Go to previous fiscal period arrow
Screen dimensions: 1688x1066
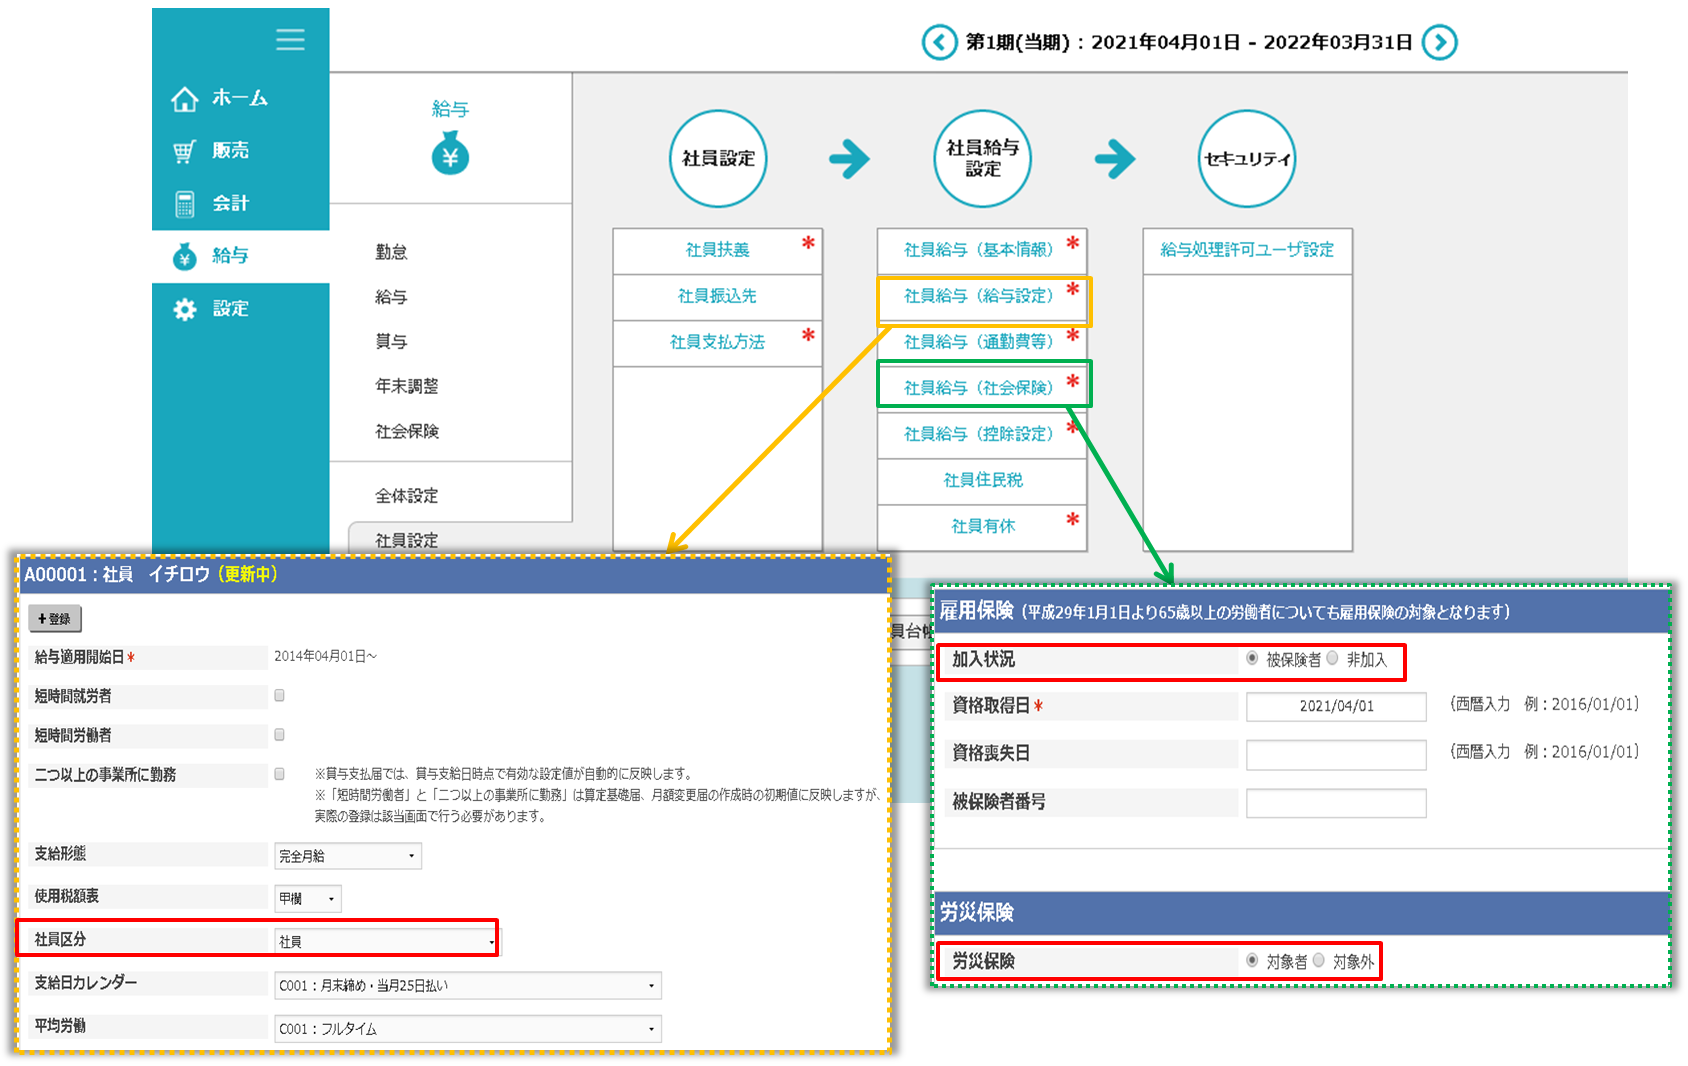(939, 42)
